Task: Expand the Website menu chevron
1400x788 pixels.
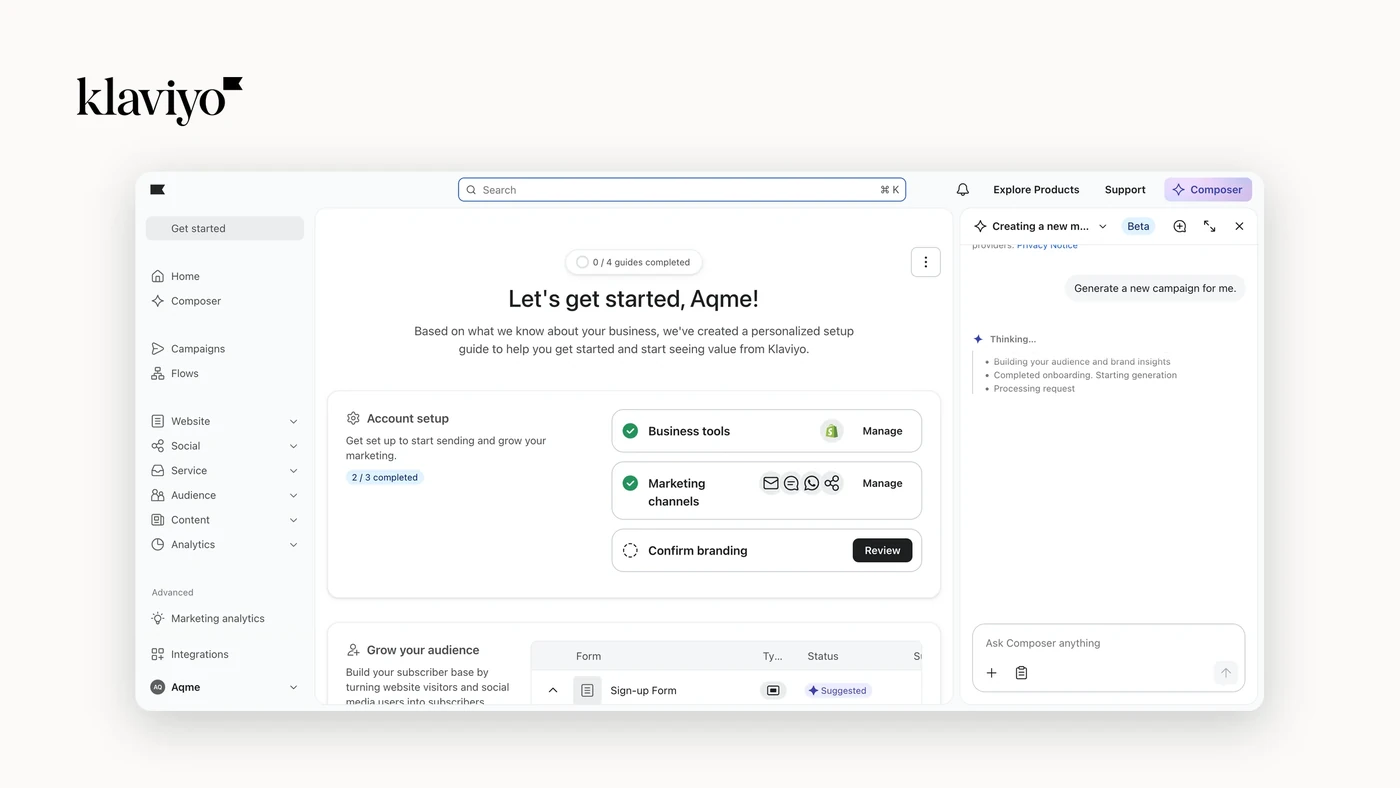Action: coord(294,422)
